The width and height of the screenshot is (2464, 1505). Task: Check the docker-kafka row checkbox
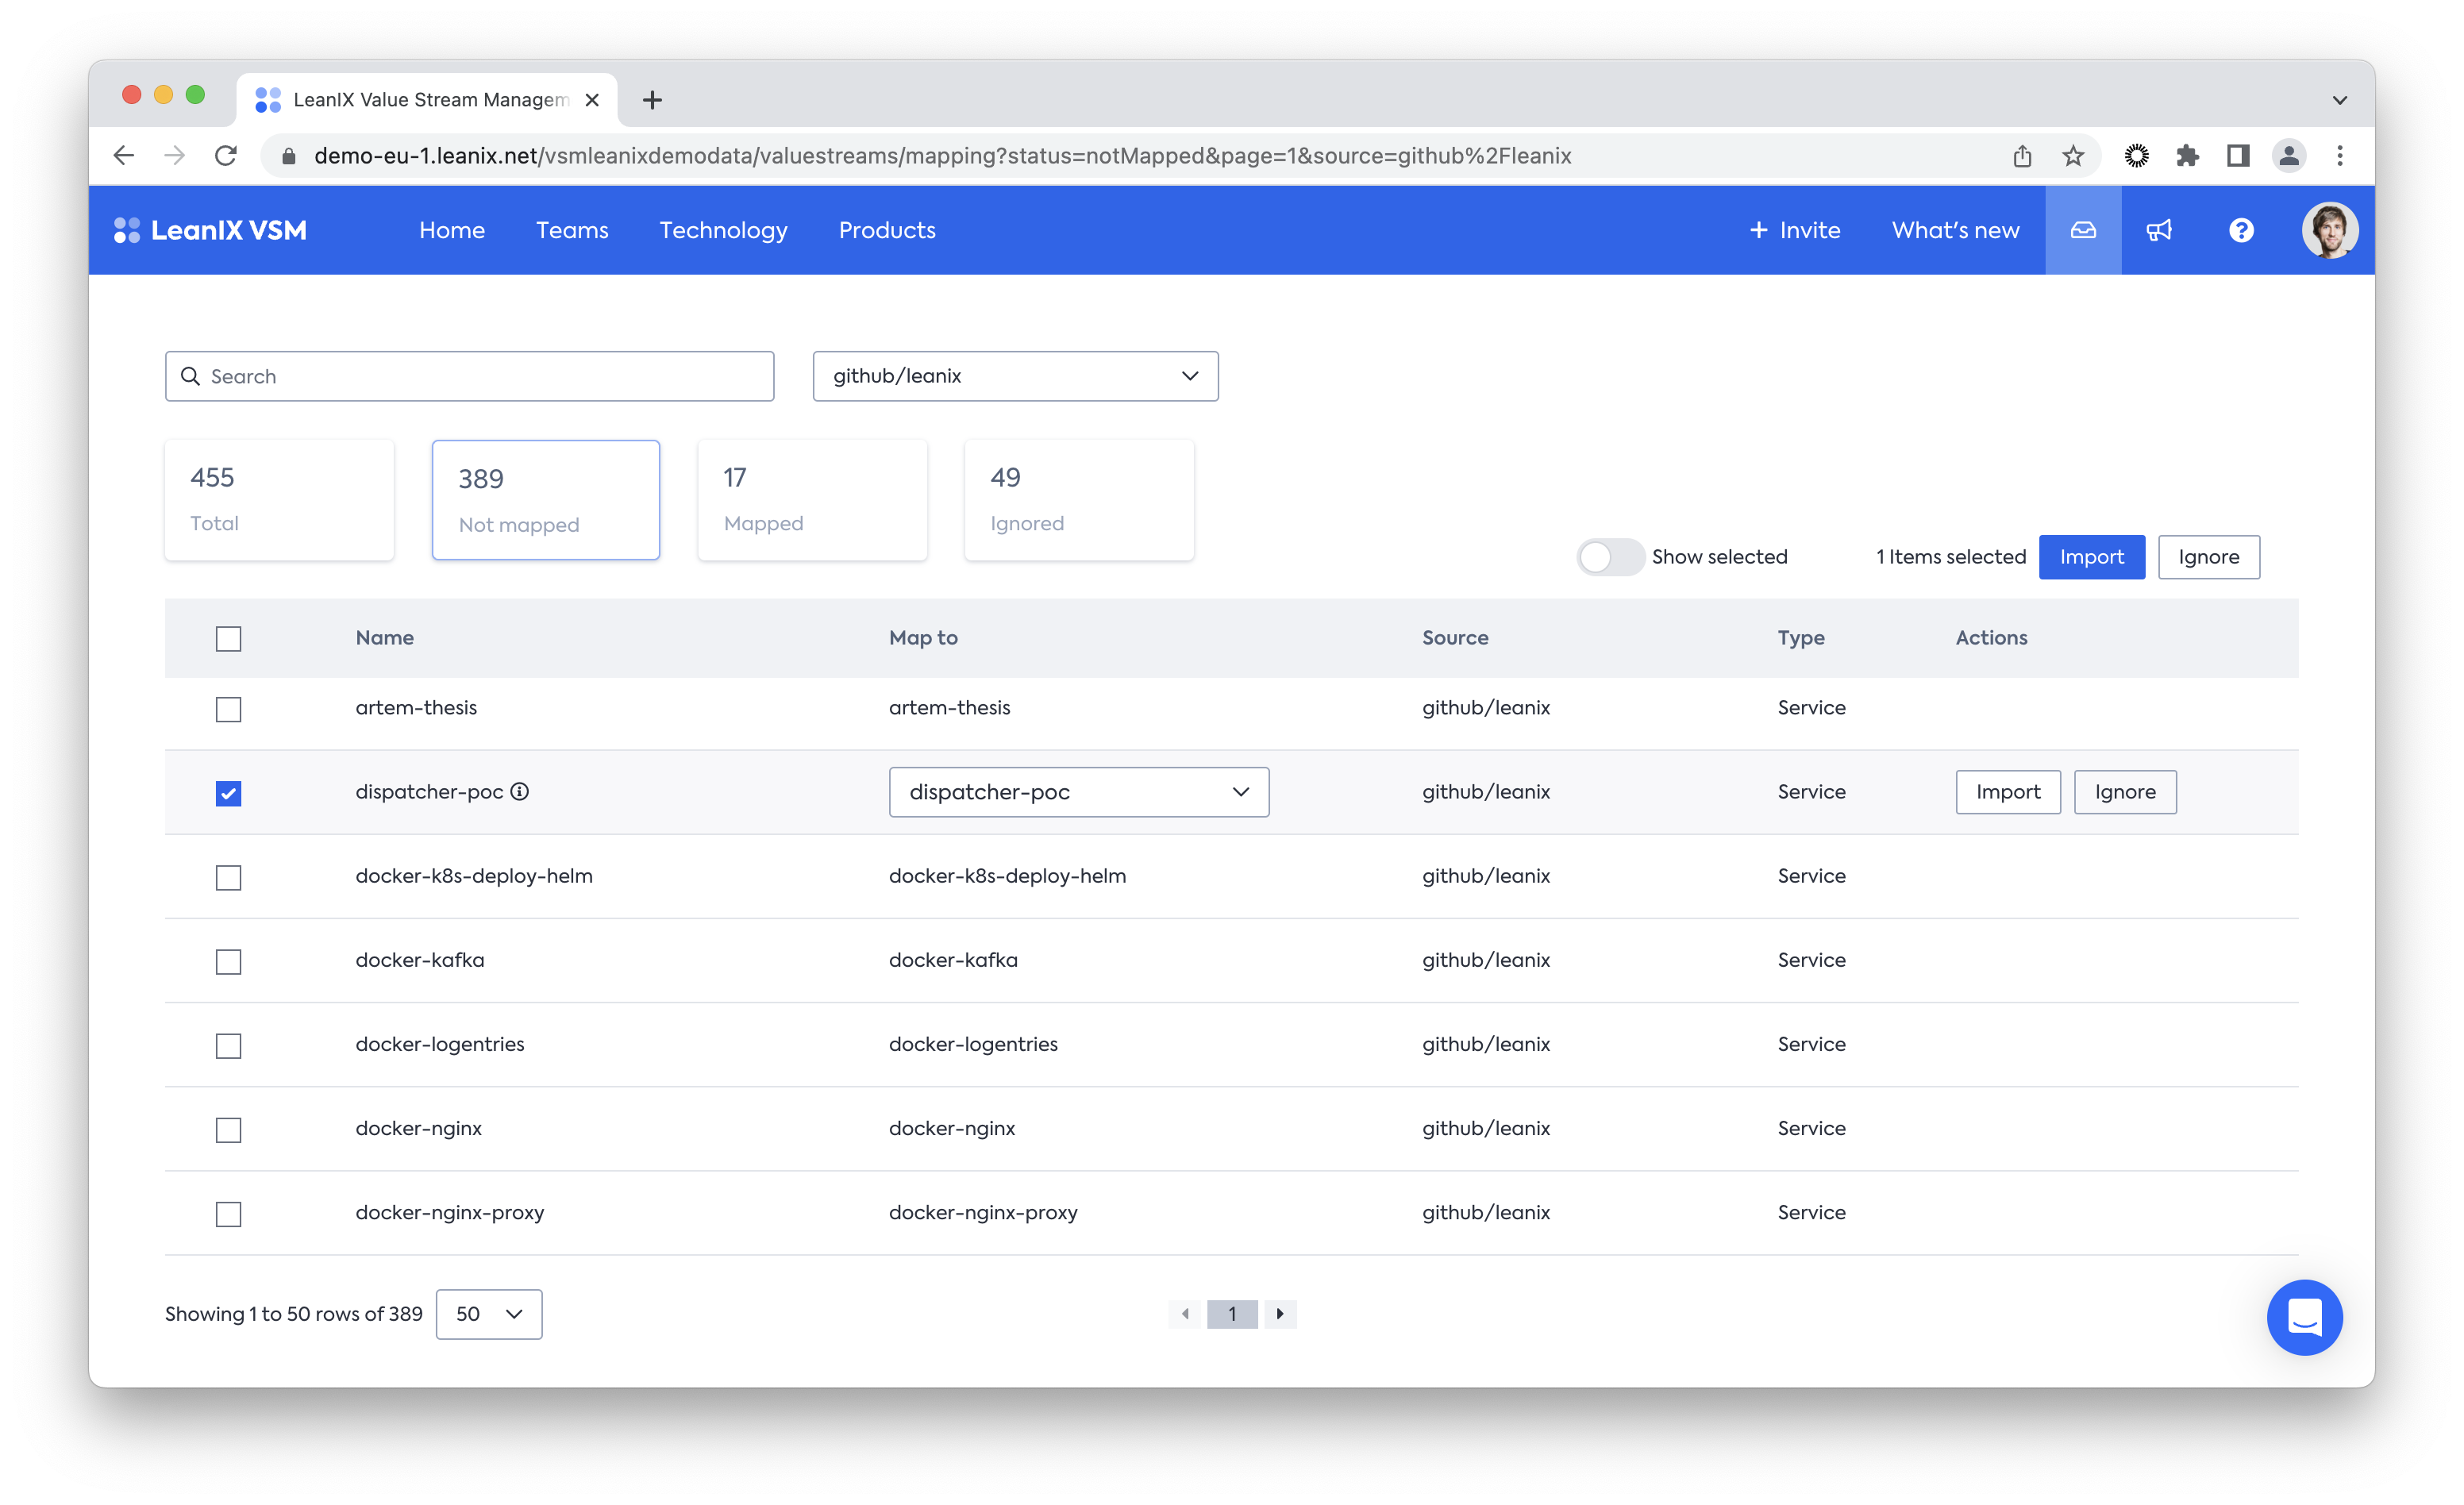point(229,961)
